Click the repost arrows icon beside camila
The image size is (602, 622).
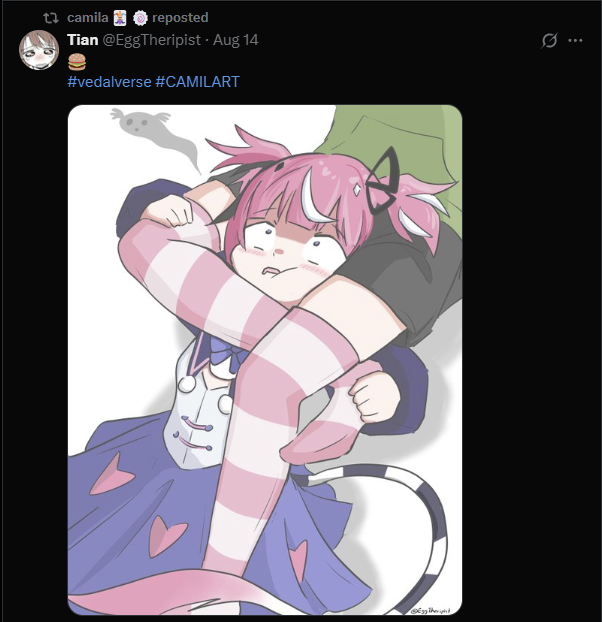pos(51,18)
